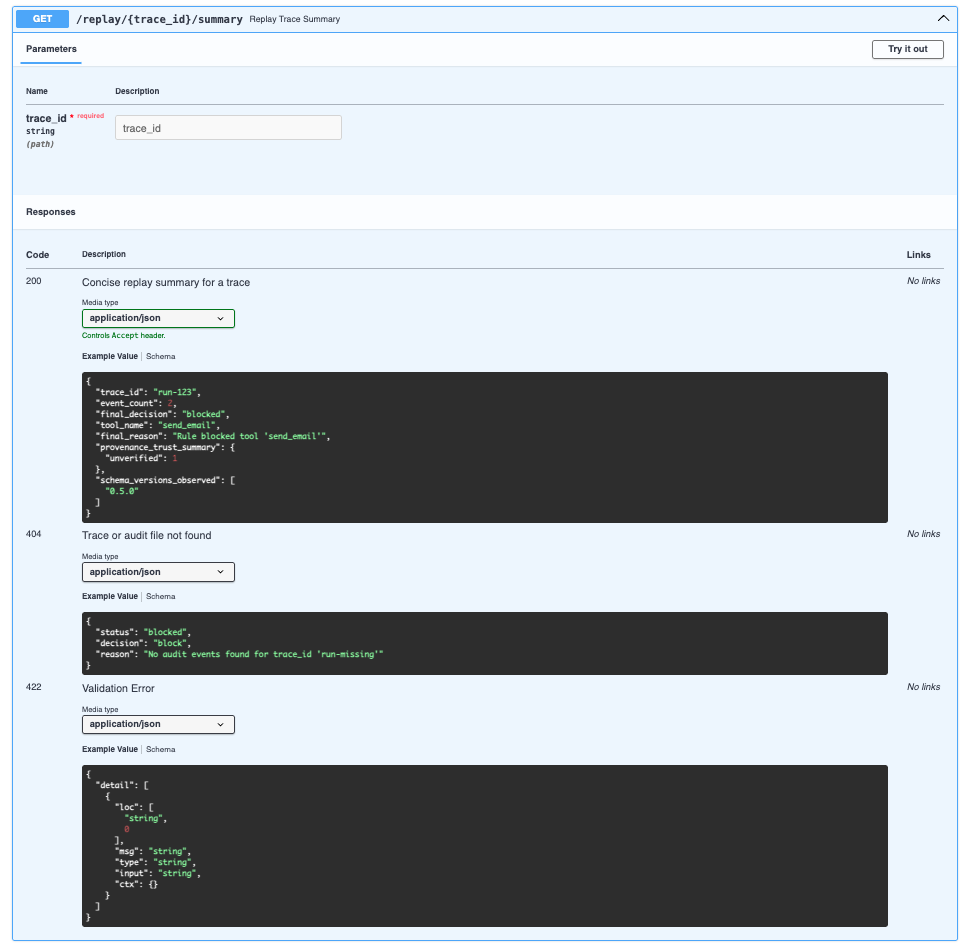The width and height of the screenshot is (968, 945).
Task: Switch to Schema for the 404 response
Action: click(x=161, y=596)
